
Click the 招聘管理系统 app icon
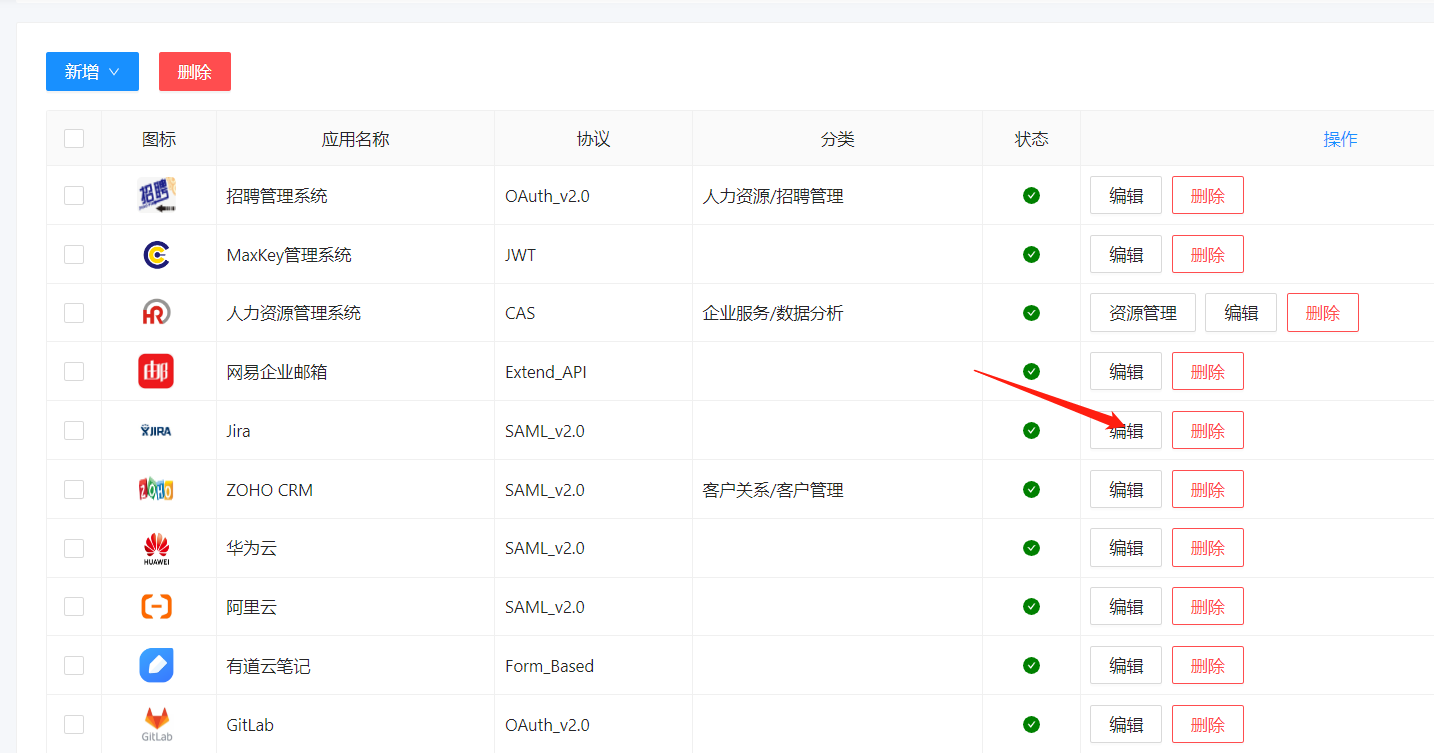(156, 195)
